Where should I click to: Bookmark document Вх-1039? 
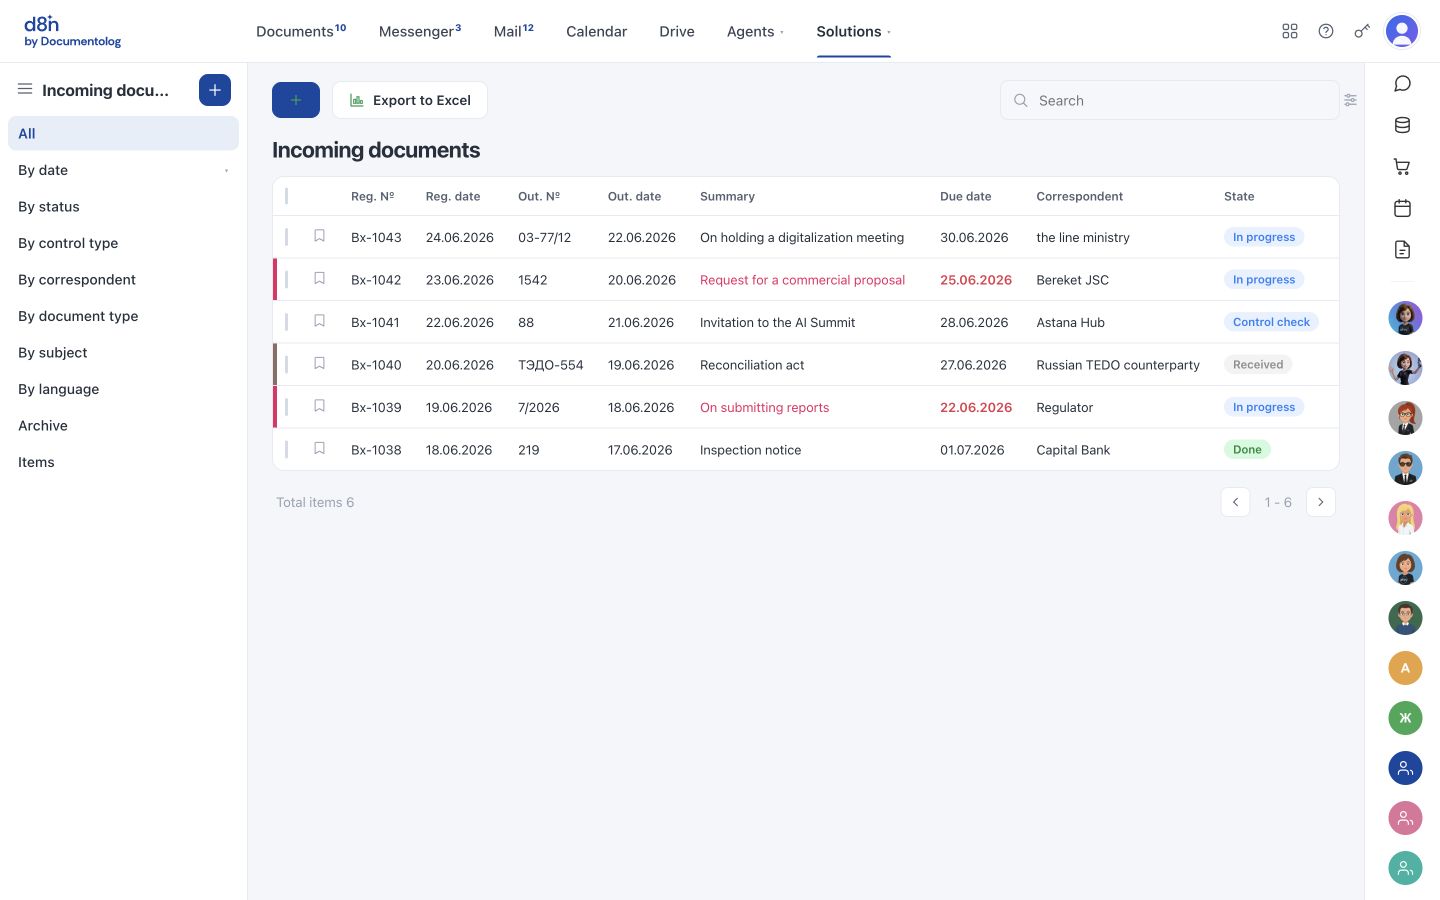tap(320, 406)
